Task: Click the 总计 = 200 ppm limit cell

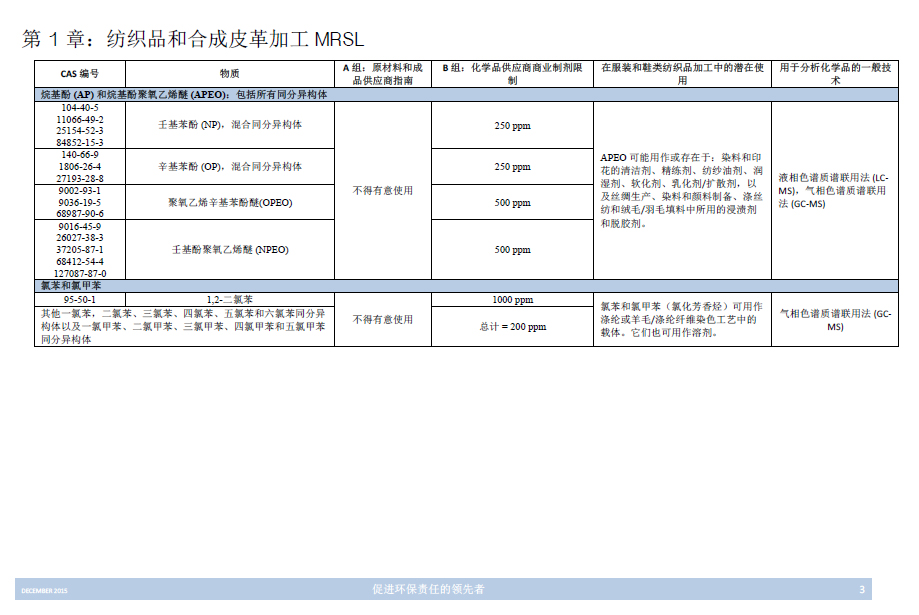Action: coord(512,327)
